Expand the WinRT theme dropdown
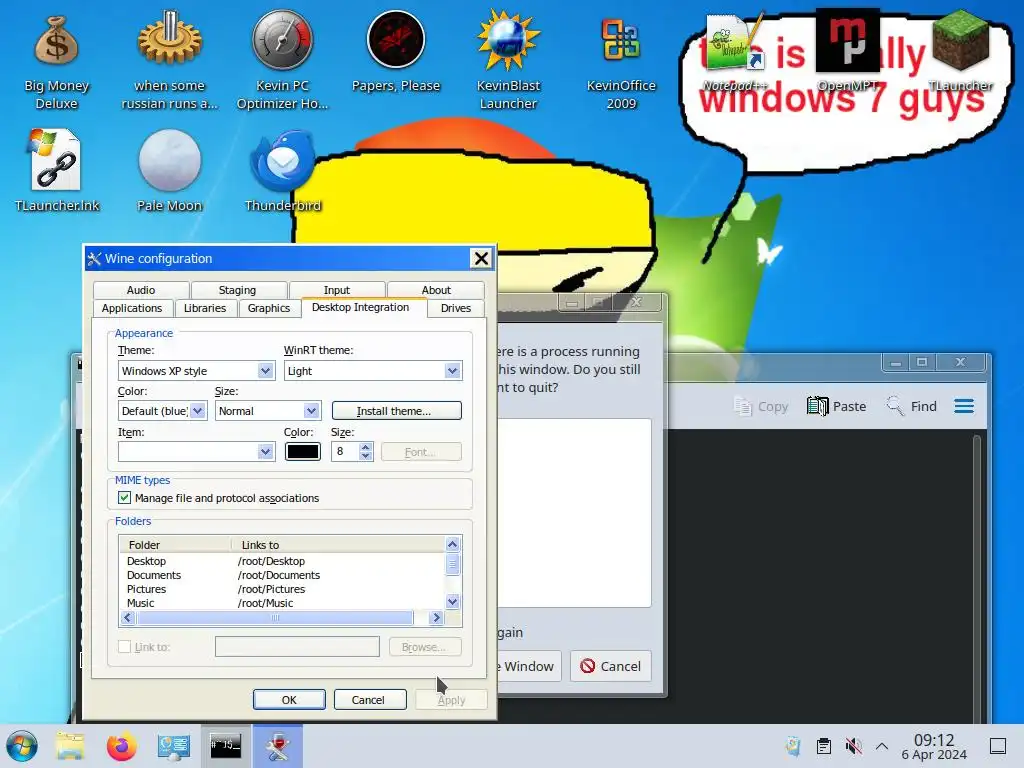This screenshot has height=768, width=1024. 452,371
